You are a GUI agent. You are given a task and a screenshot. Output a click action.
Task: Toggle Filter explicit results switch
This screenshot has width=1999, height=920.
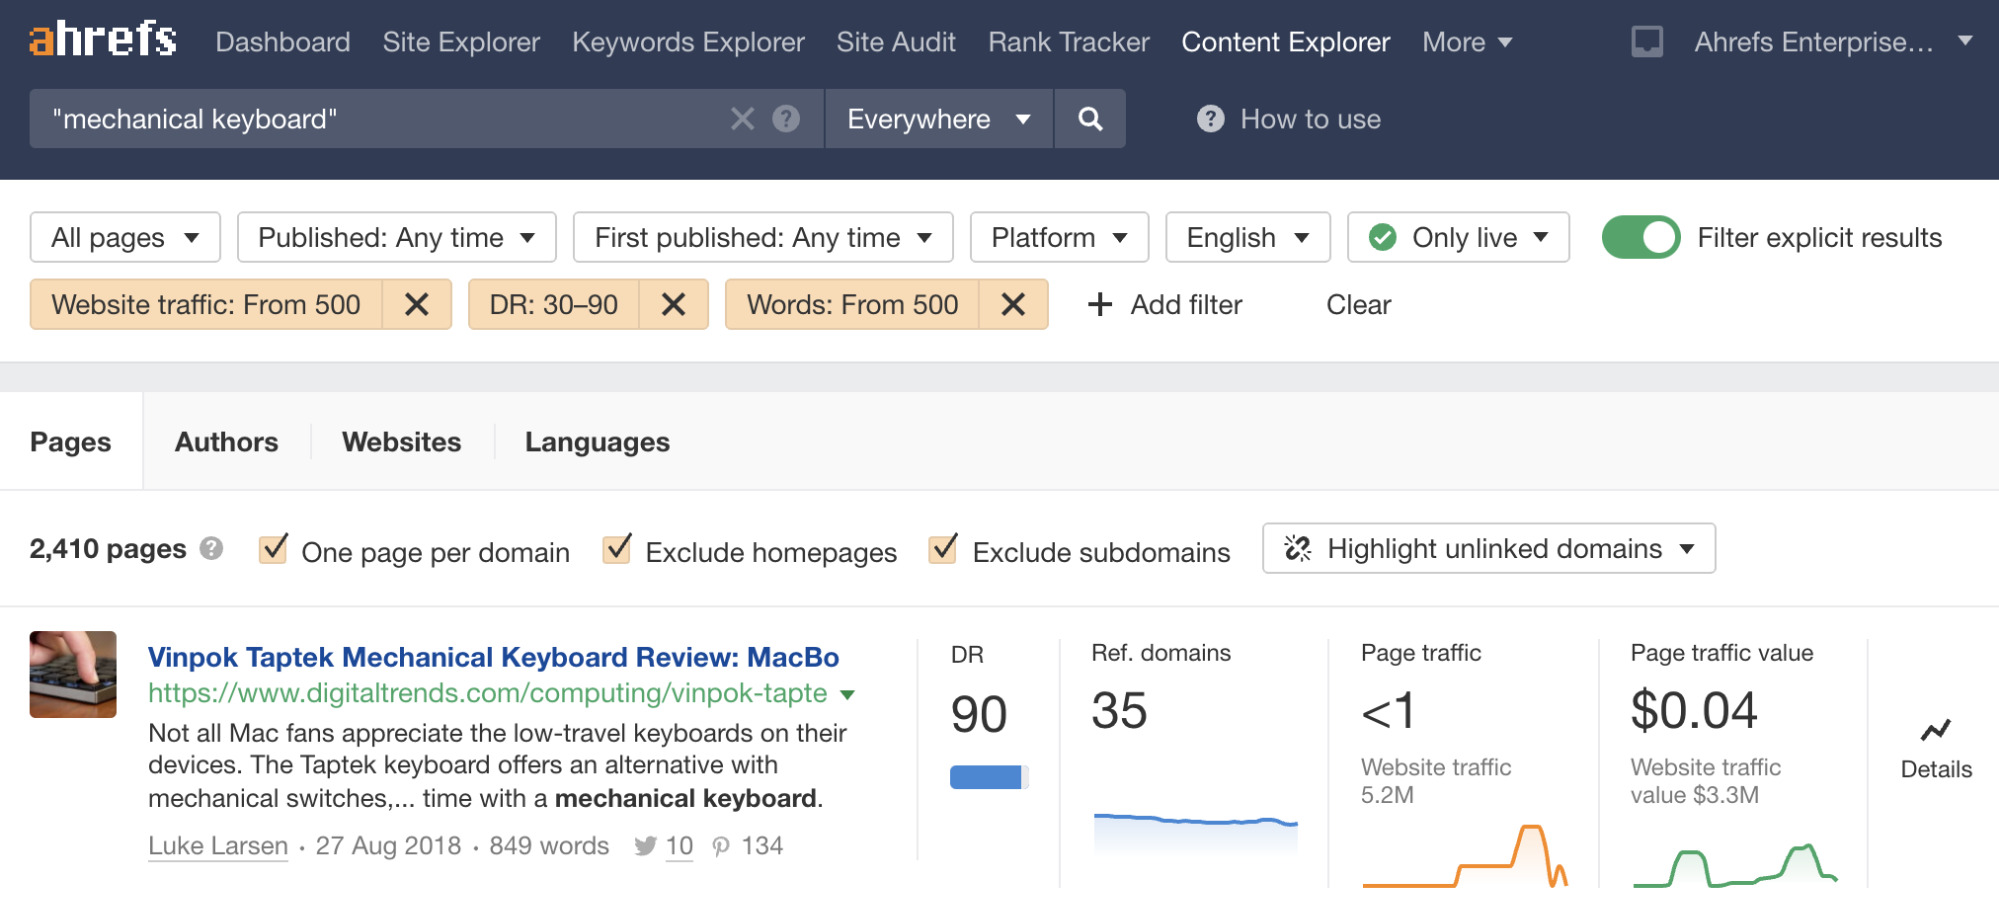tap(1640, 238)
